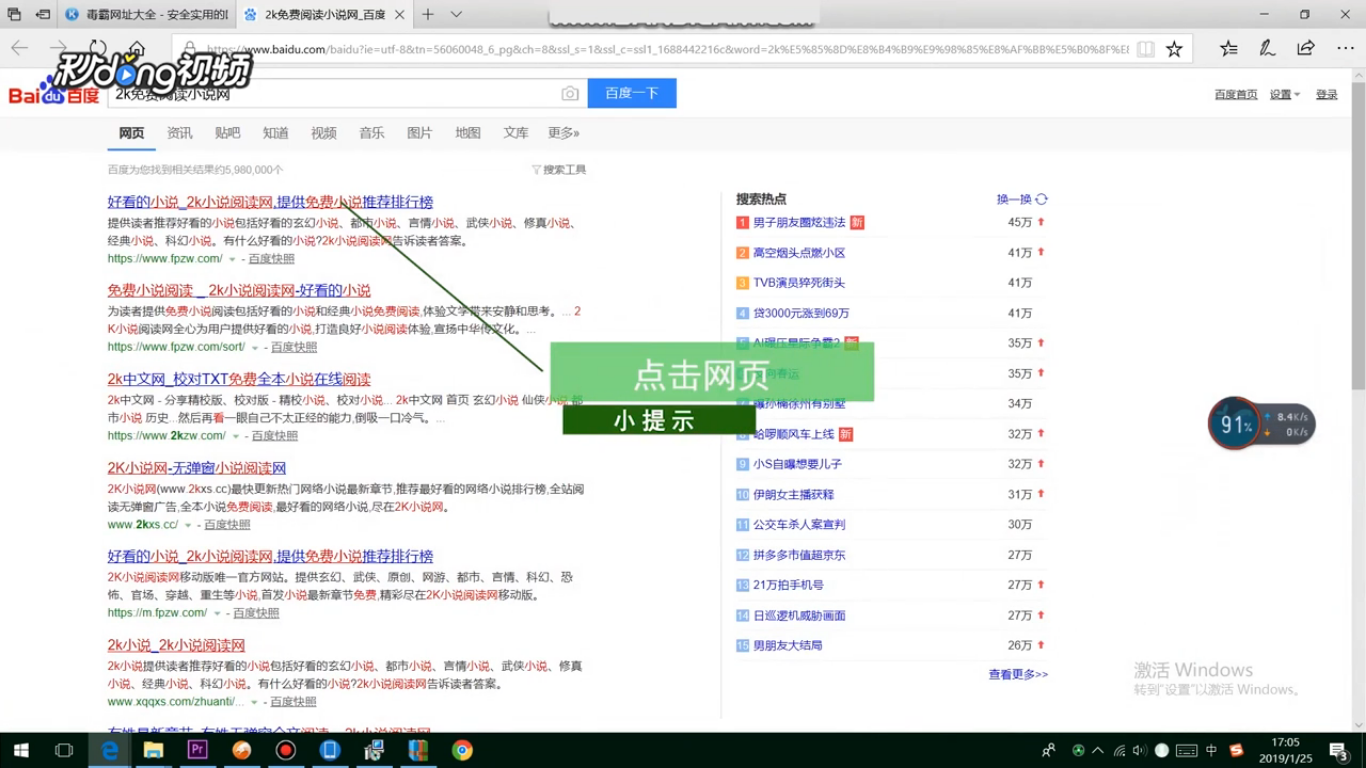
Task: Open 2k小说_2k小说阅读网 result
Action: (176, 645)
